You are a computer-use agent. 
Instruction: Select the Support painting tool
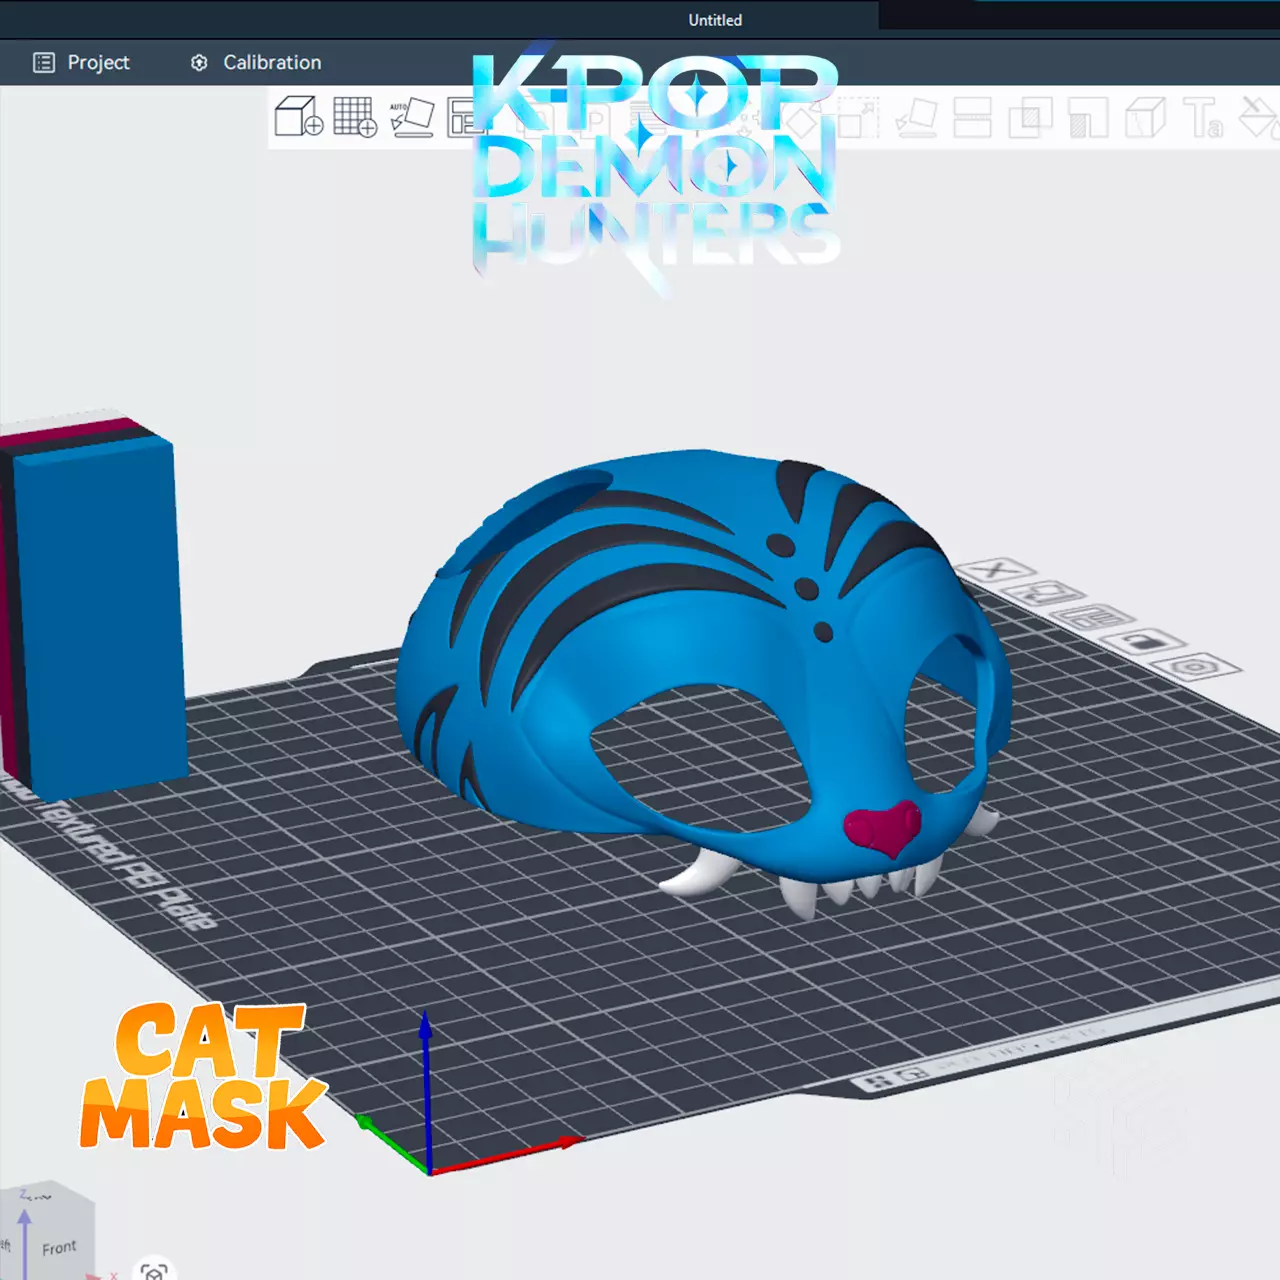point(1088,117)
